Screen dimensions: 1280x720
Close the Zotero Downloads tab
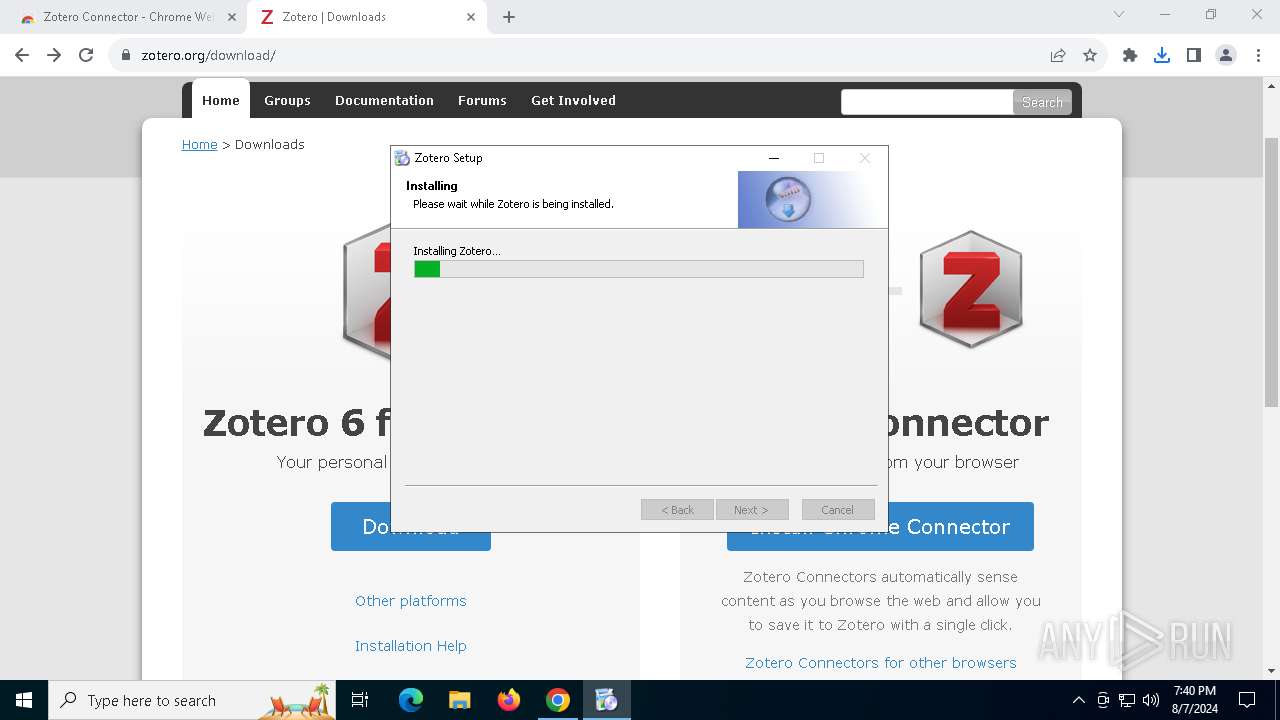tap(471, 17)
